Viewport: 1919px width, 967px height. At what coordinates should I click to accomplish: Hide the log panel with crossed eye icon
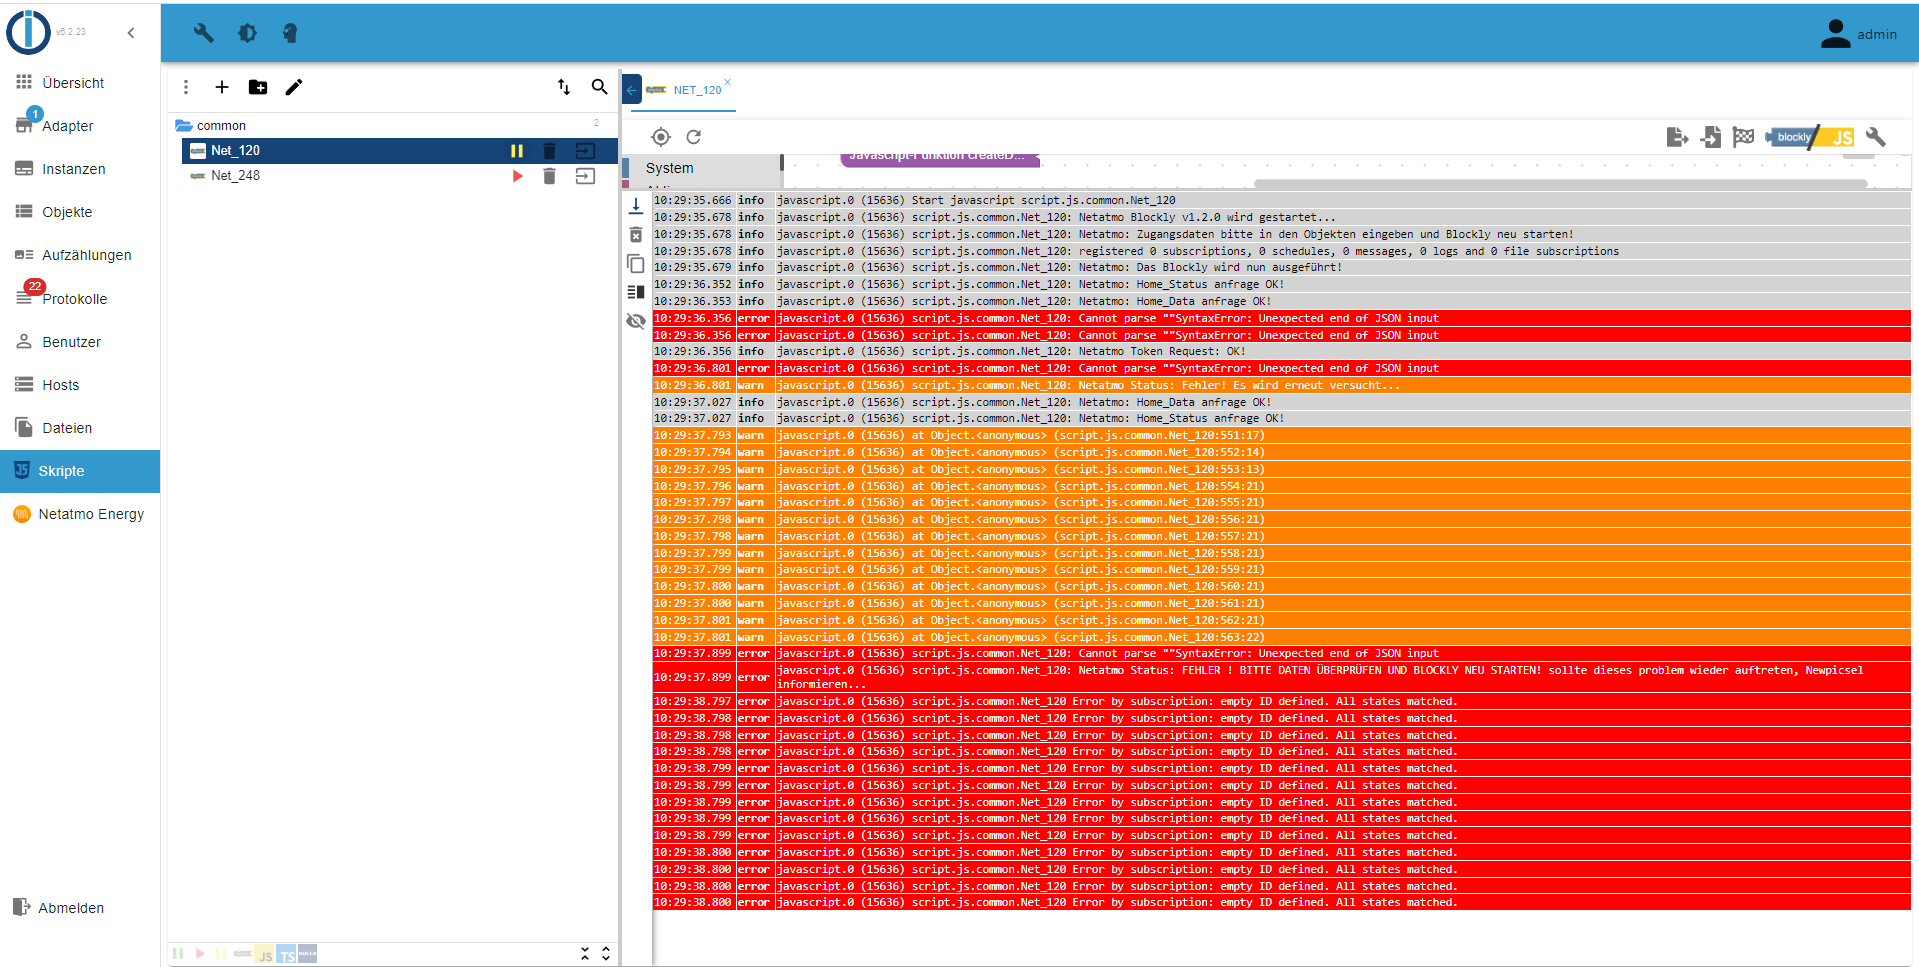pyautogui.click(x=636, y=321)
